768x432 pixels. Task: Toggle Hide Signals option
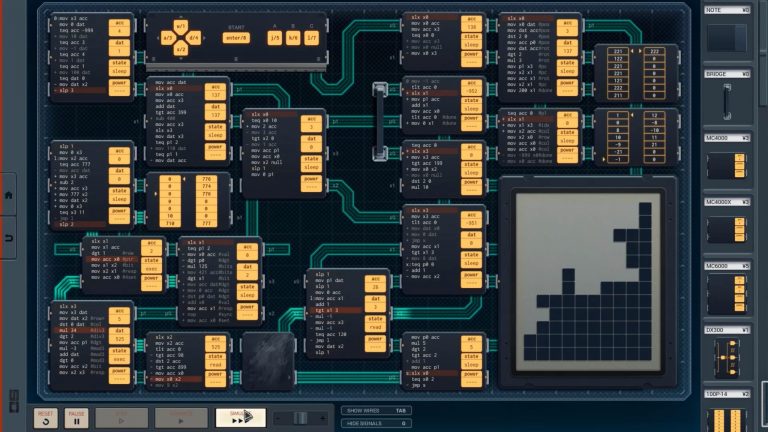pos(376,424)
